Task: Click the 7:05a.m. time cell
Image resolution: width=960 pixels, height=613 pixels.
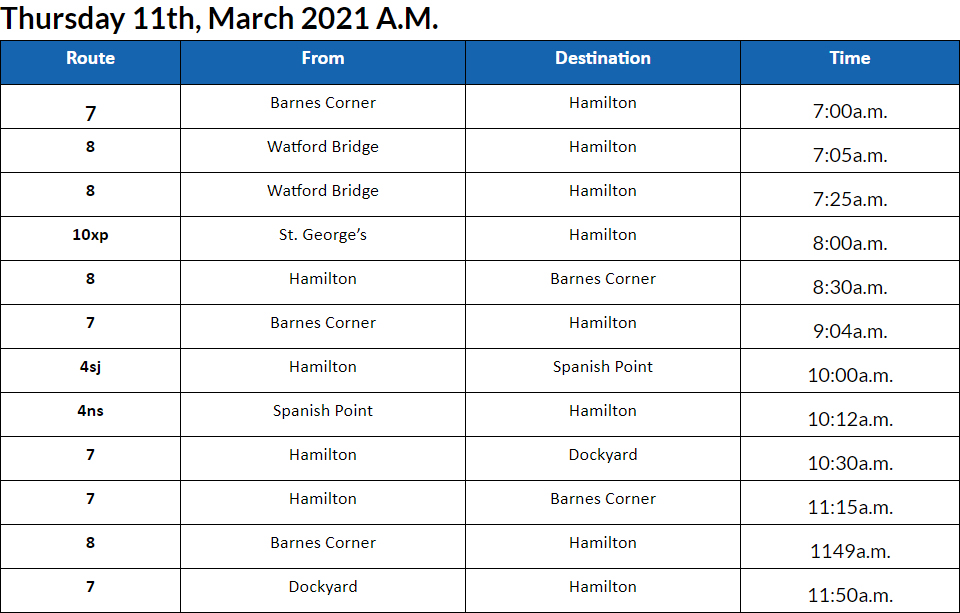Action: tap(849, 155)
